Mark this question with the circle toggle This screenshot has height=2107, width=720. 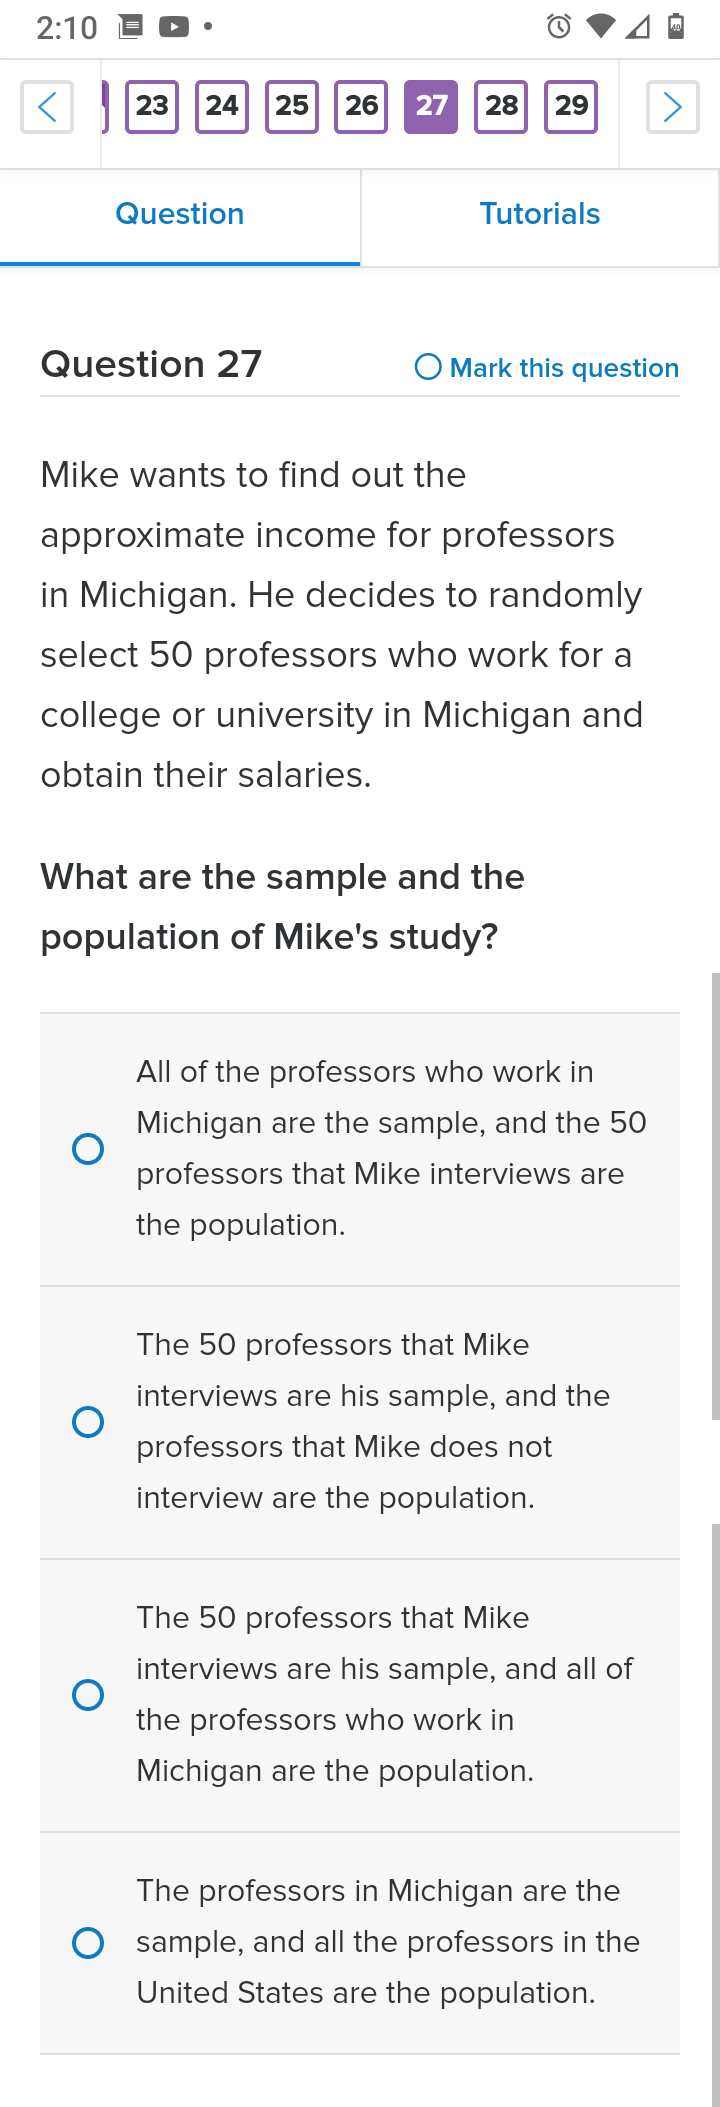pyautogui.click(x=428, y=367)
